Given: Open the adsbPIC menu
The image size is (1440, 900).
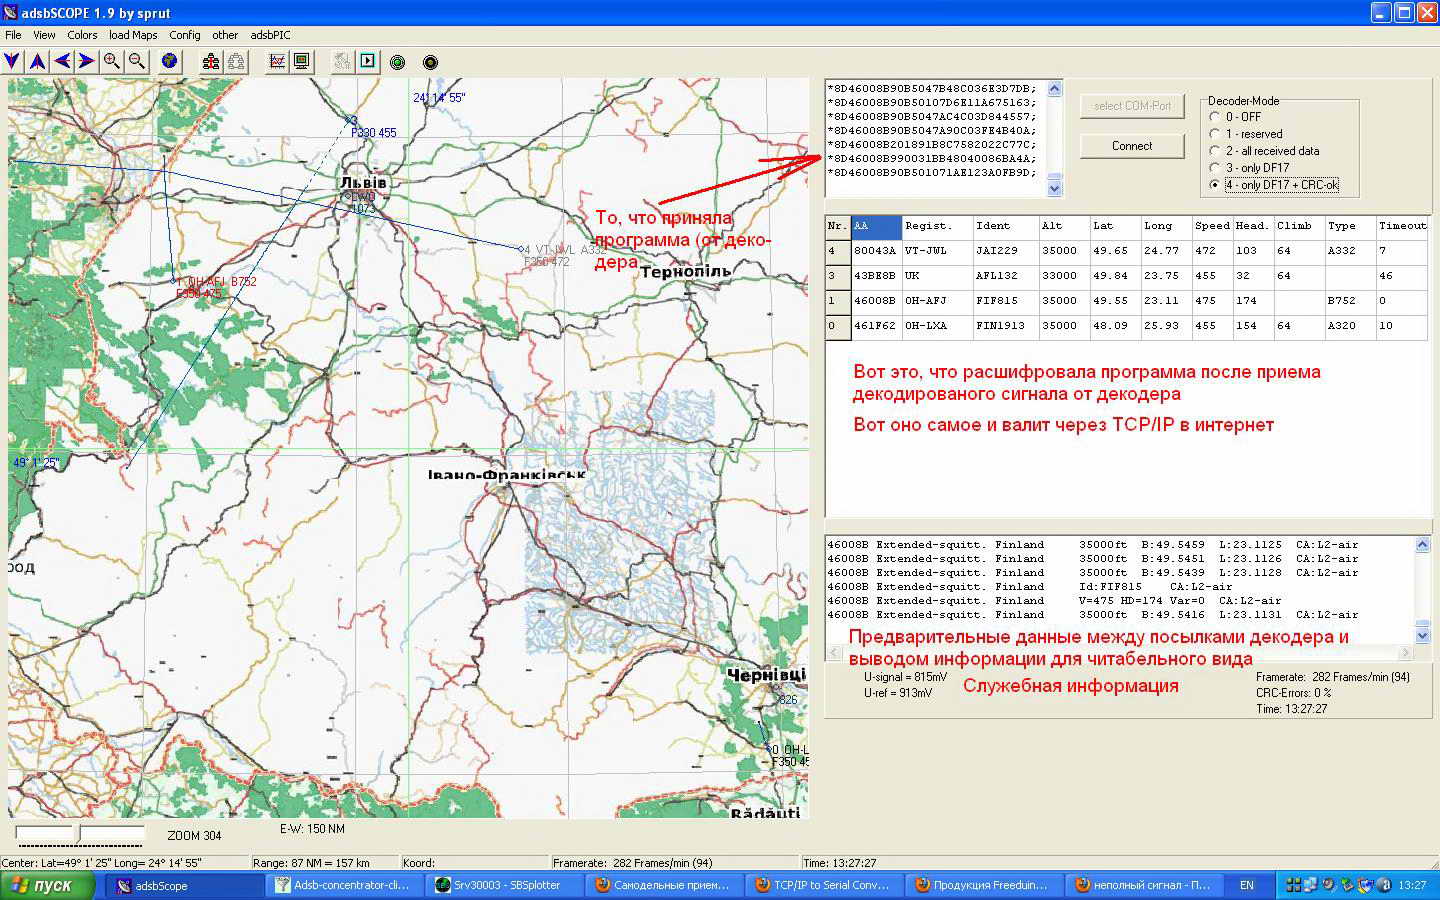Looking at the screenshot, I should coord(270,35).
